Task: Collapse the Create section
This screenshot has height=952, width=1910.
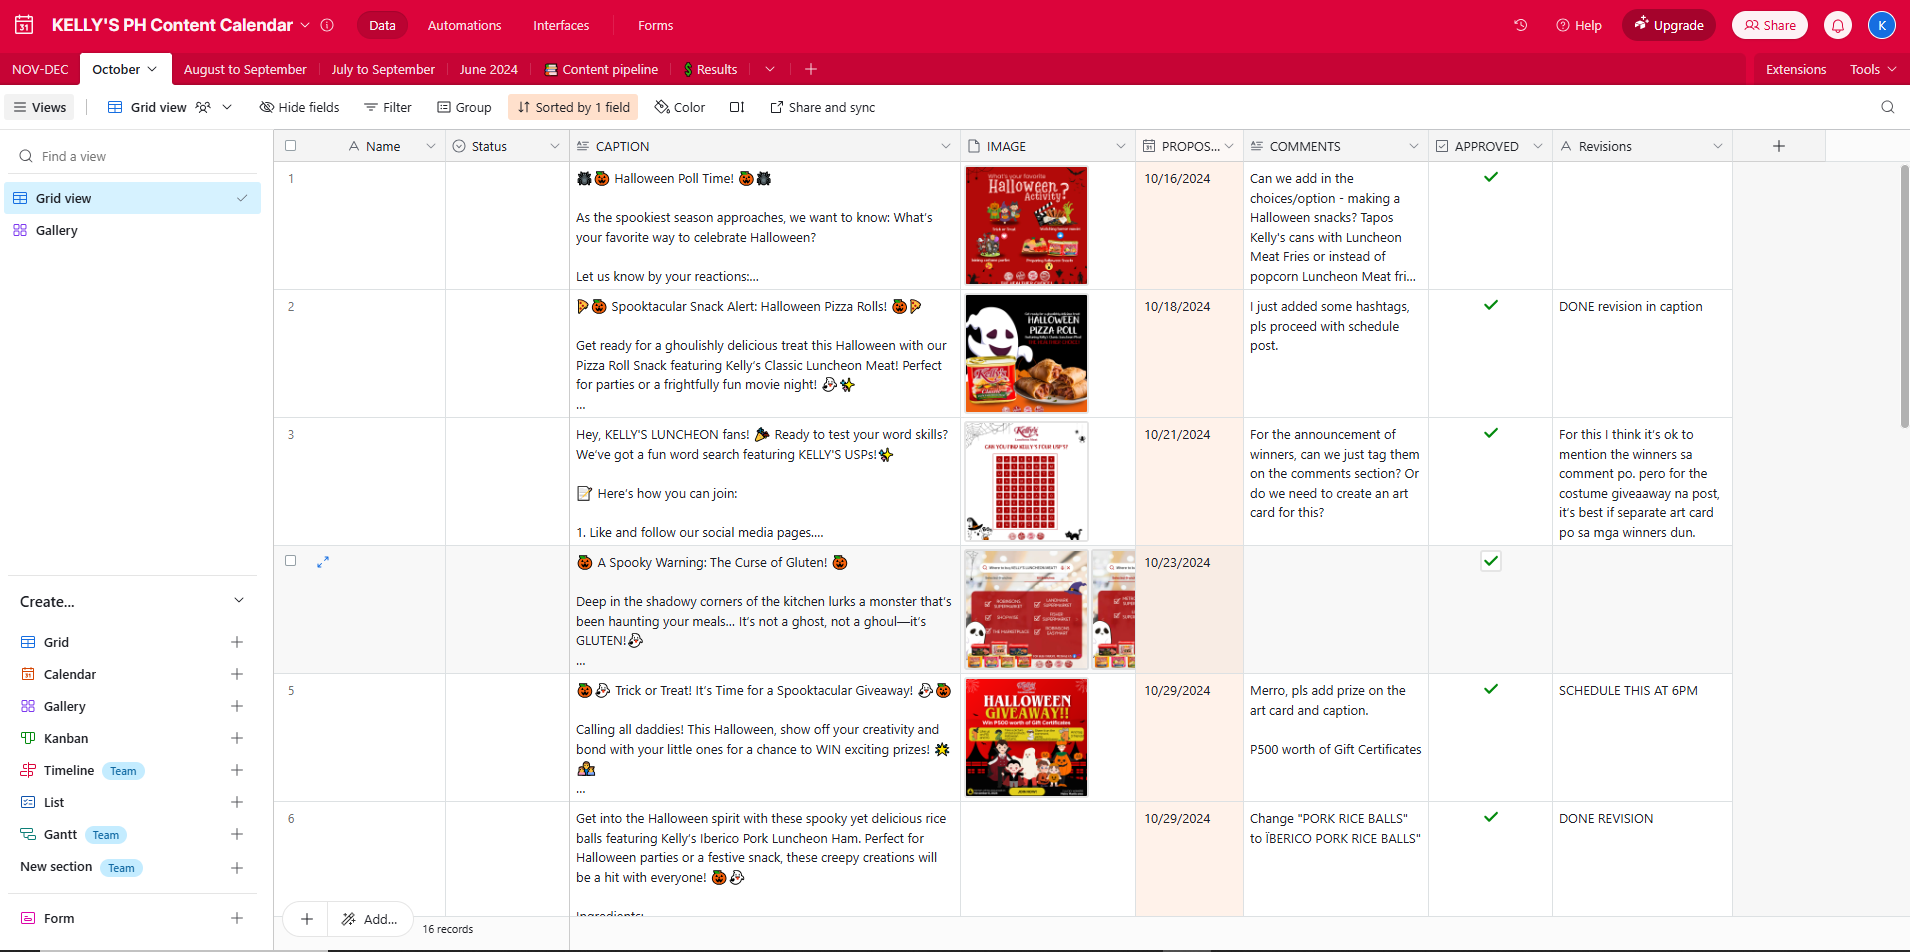Action: point(239,601)
